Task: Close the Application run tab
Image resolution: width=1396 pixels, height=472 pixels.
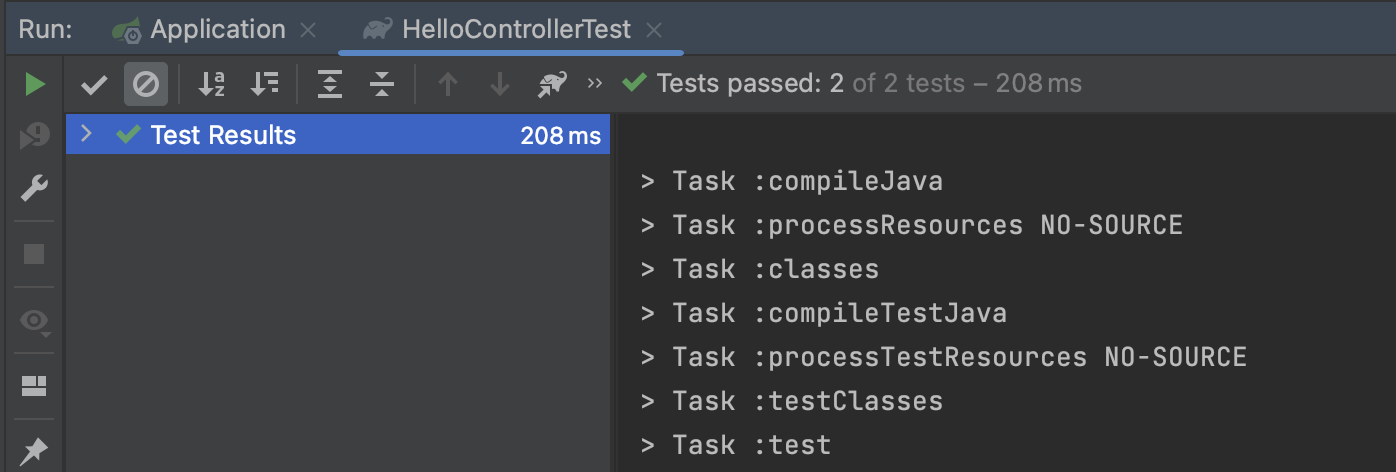Action: (x=308, y=31)
